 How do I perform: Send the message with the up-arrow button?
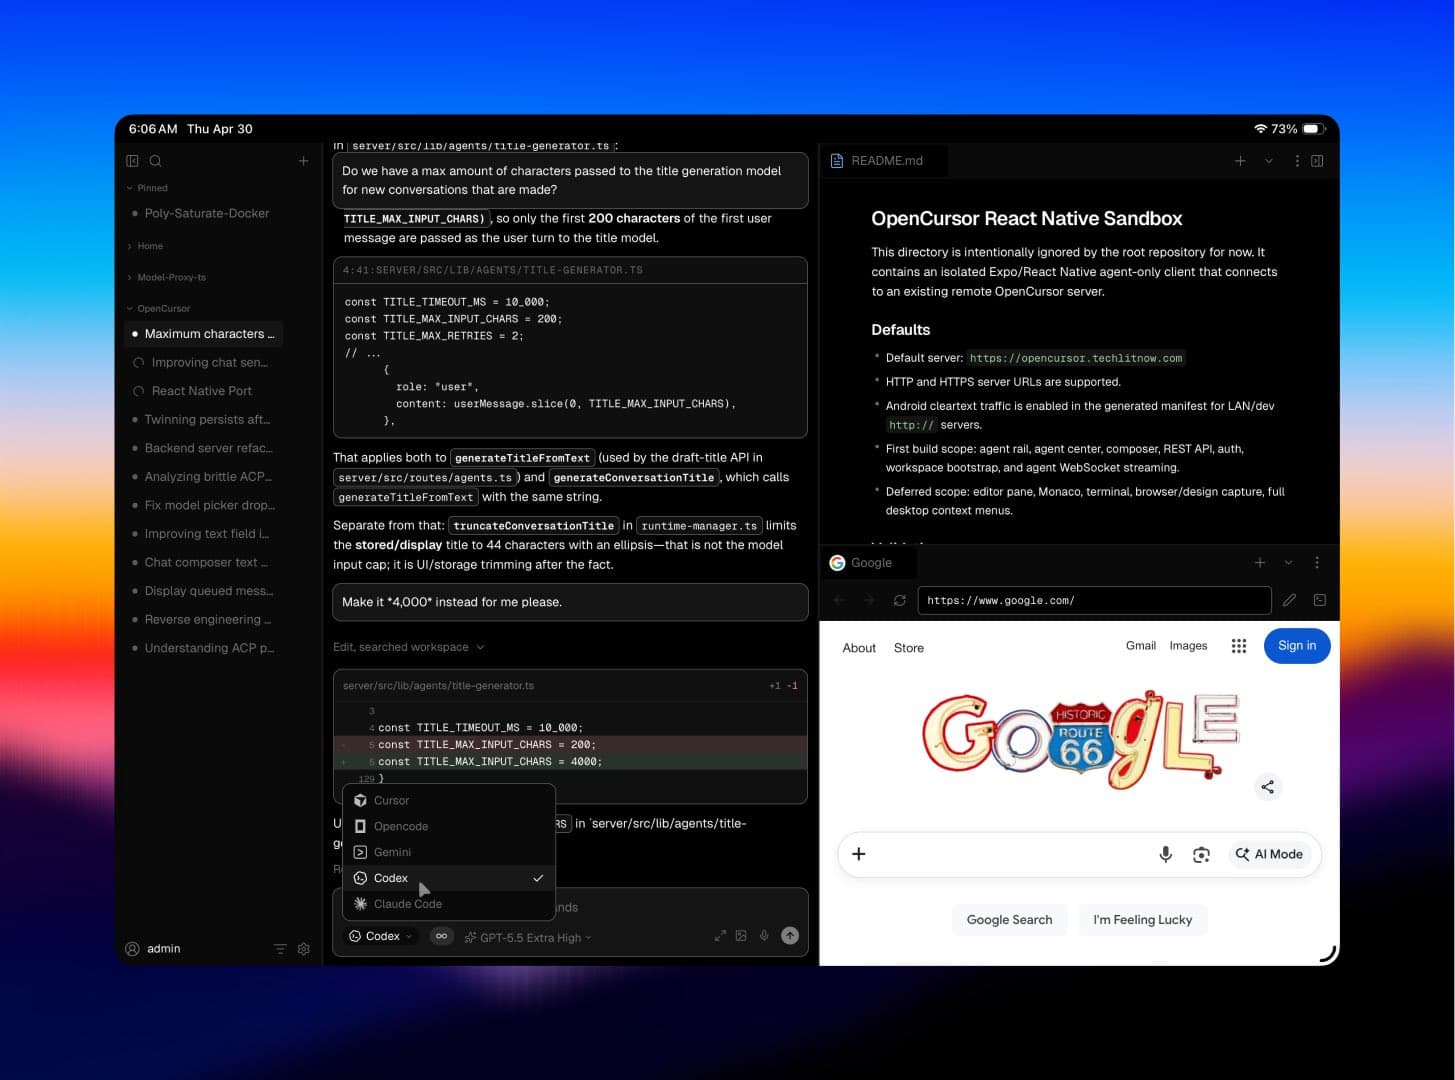[x=790, y=936]
